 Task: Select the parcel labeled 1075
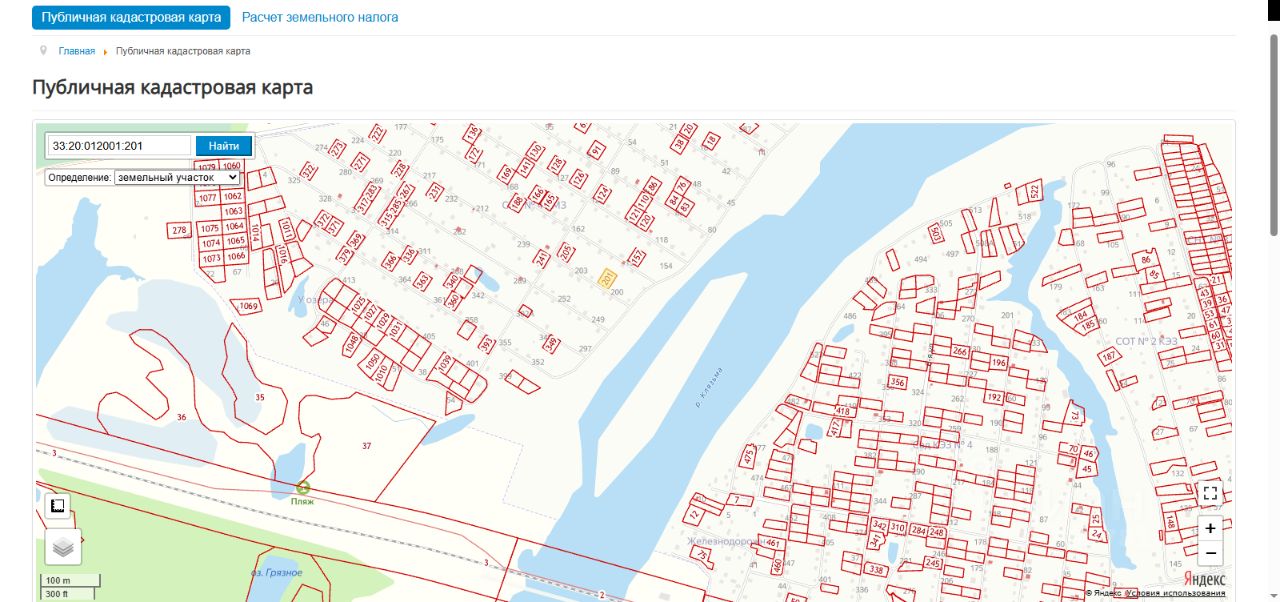tap(210, 229)
